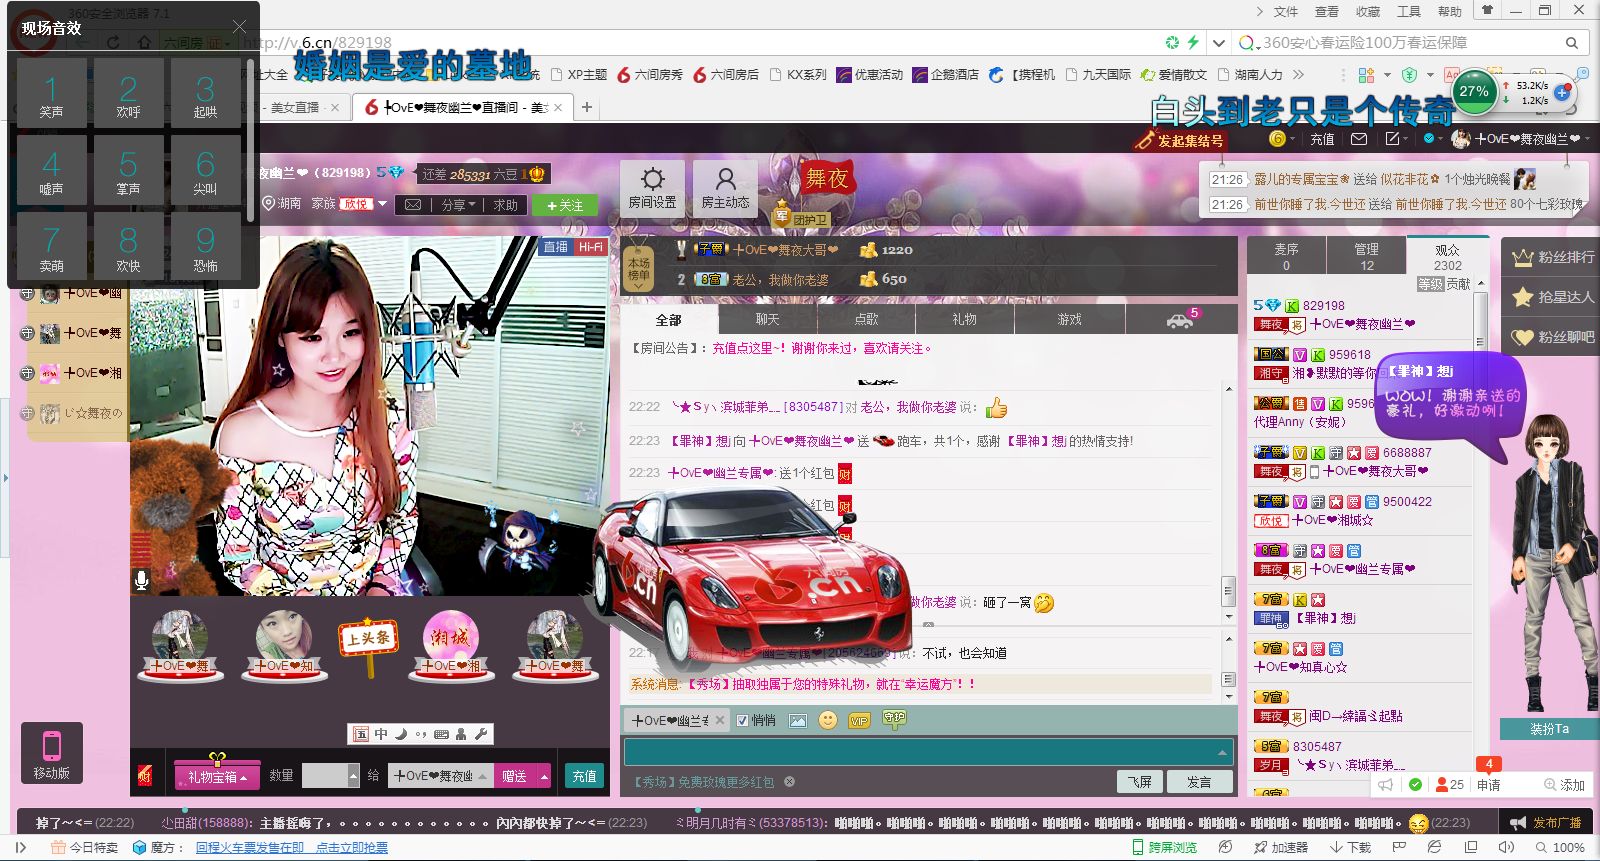Play sound effect 2 欢呼 (cheer)

pyautogui.click(x=128, y=92)
